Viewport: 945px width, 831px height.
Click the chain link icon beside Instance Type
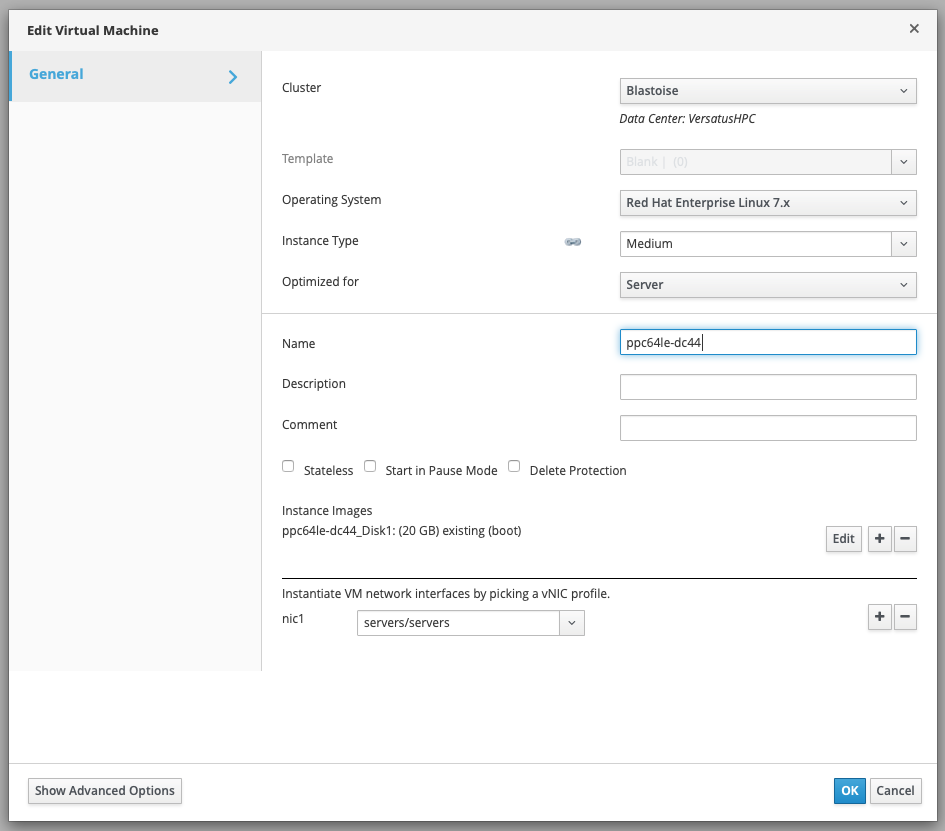click(x=573, y=242)
